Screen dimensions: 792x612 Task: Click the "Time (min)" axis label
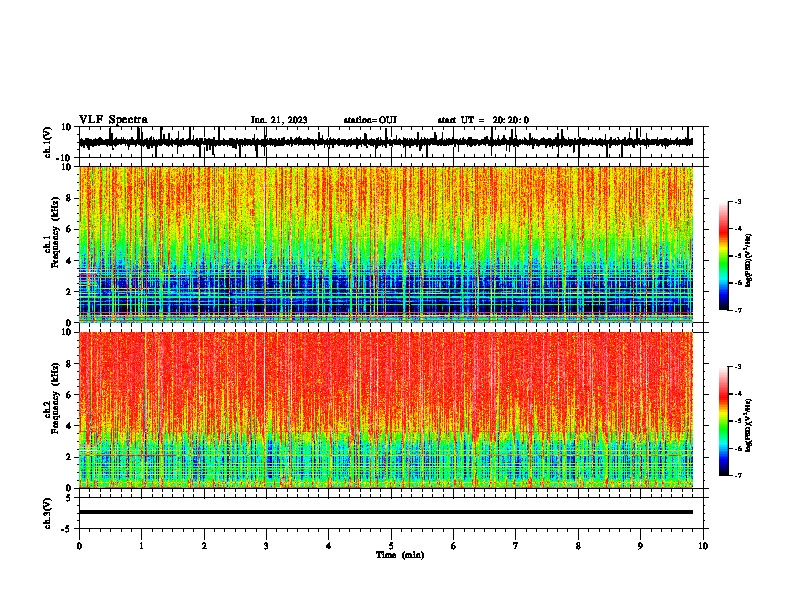click(400, 554)
